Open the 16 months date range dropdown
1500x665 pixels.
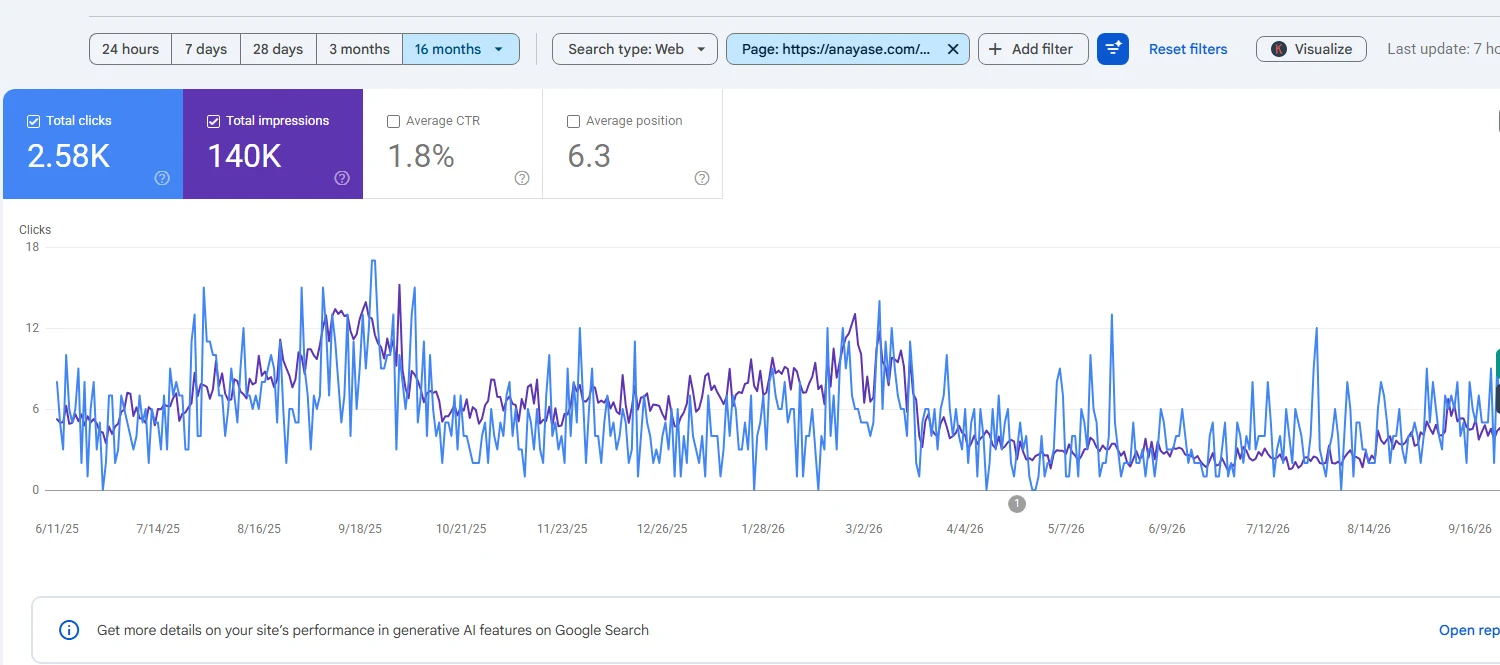click(460, 49)
